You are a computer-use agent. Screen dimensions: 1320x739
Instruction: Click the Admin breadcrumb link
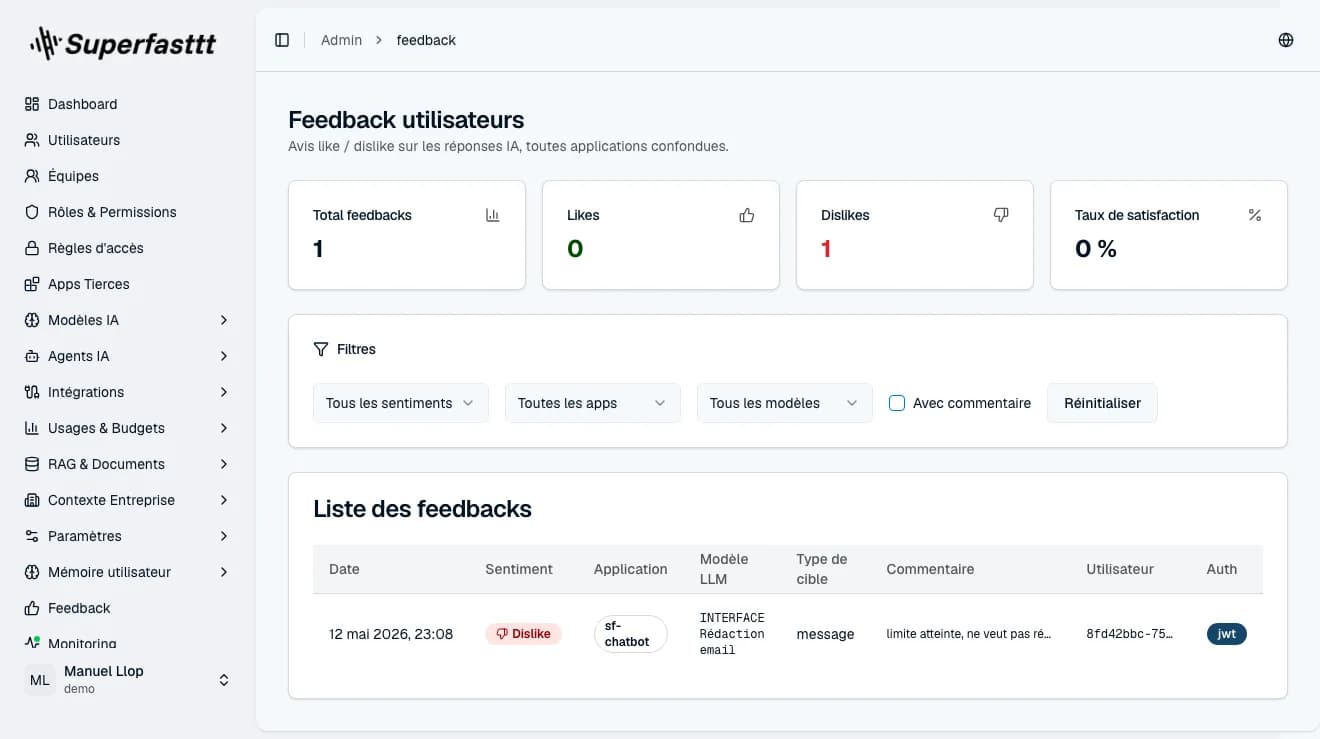point(341,40)
